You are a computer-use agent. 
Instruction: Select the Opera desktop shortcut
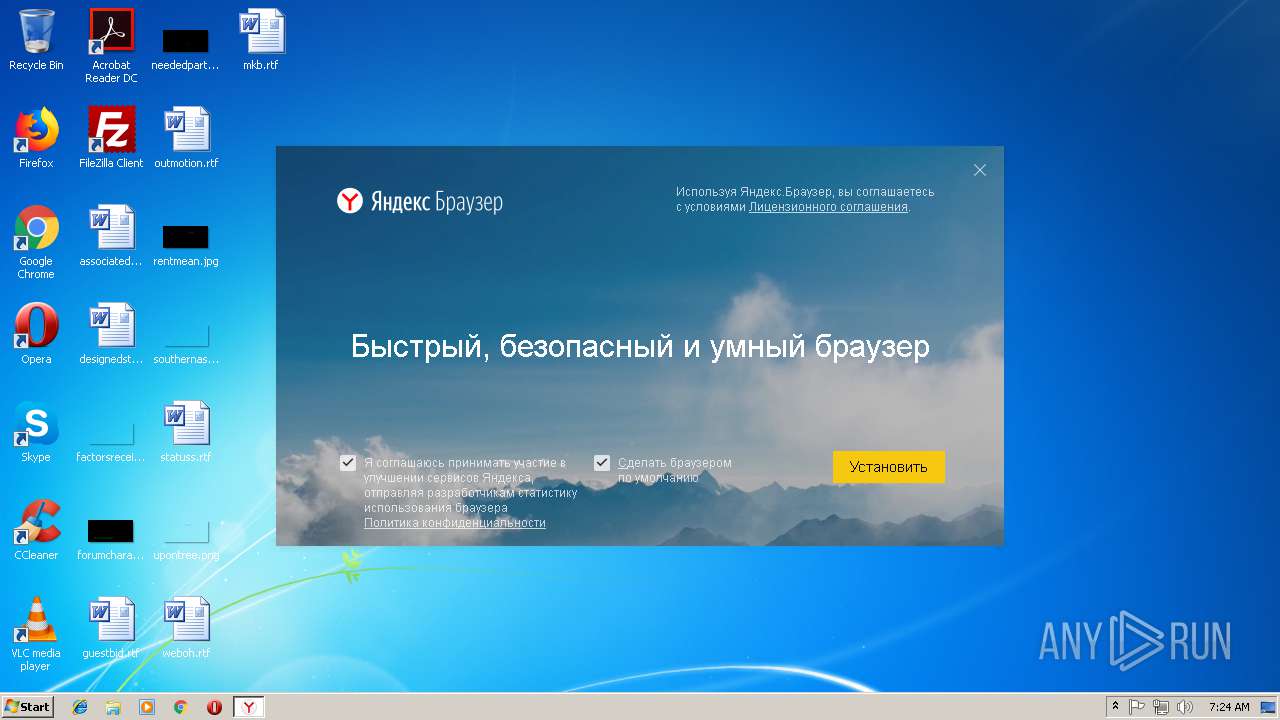pyautogui.click(x=36, y=334)
